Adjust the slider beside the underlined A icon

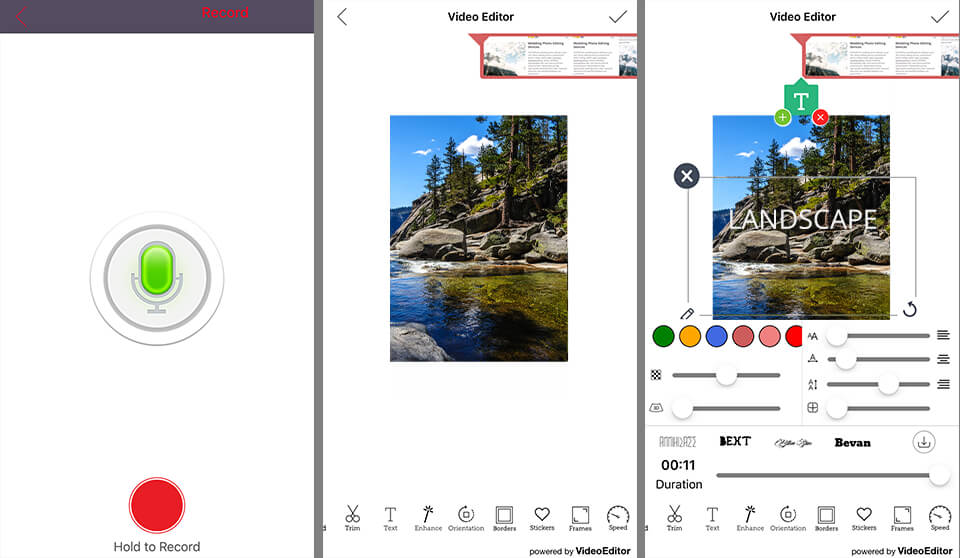878,360
